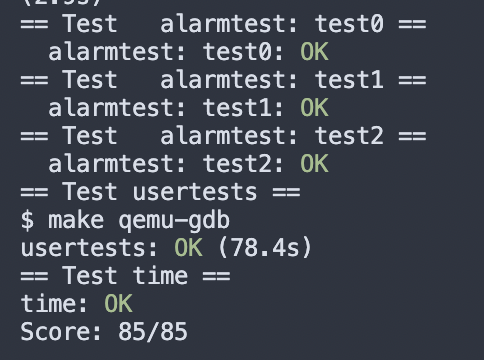Click the green OK after alarmtest test1
The image size is (484, 360).
314,108
